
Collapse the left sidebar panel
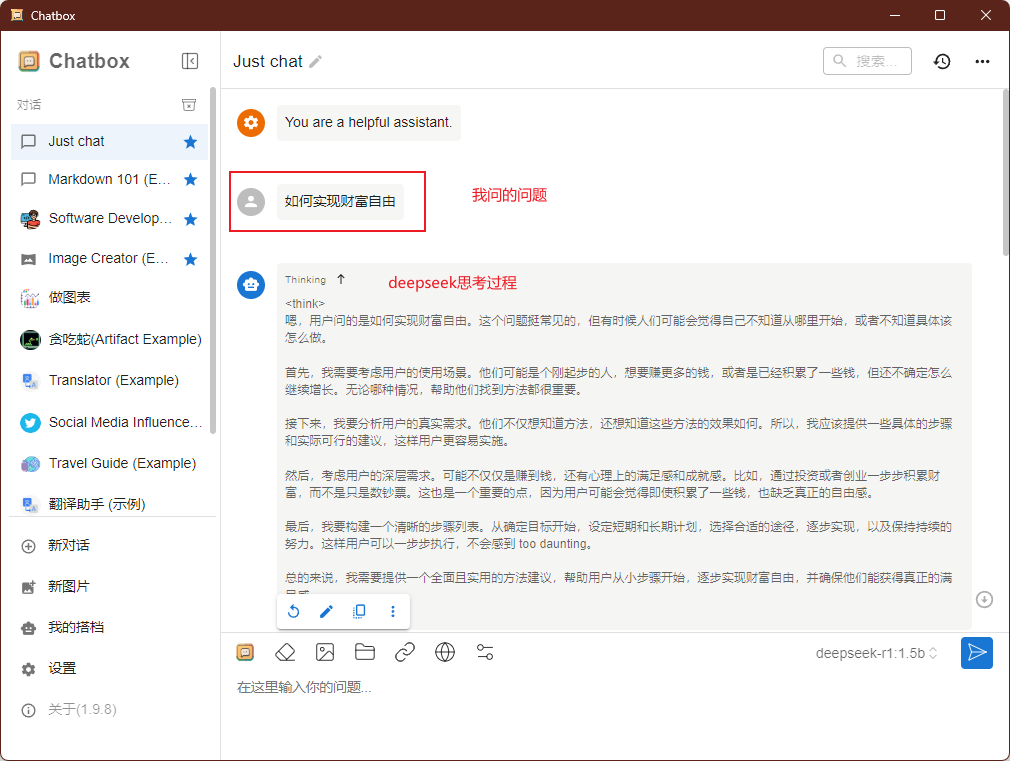coord(190,61)
